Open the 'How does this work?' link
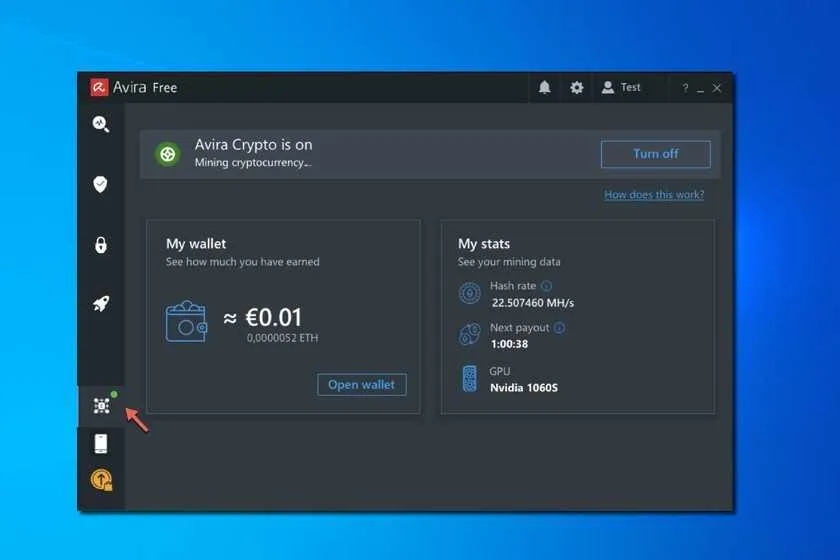The width and height of the screenshot is (840, 560). point(654,195)
